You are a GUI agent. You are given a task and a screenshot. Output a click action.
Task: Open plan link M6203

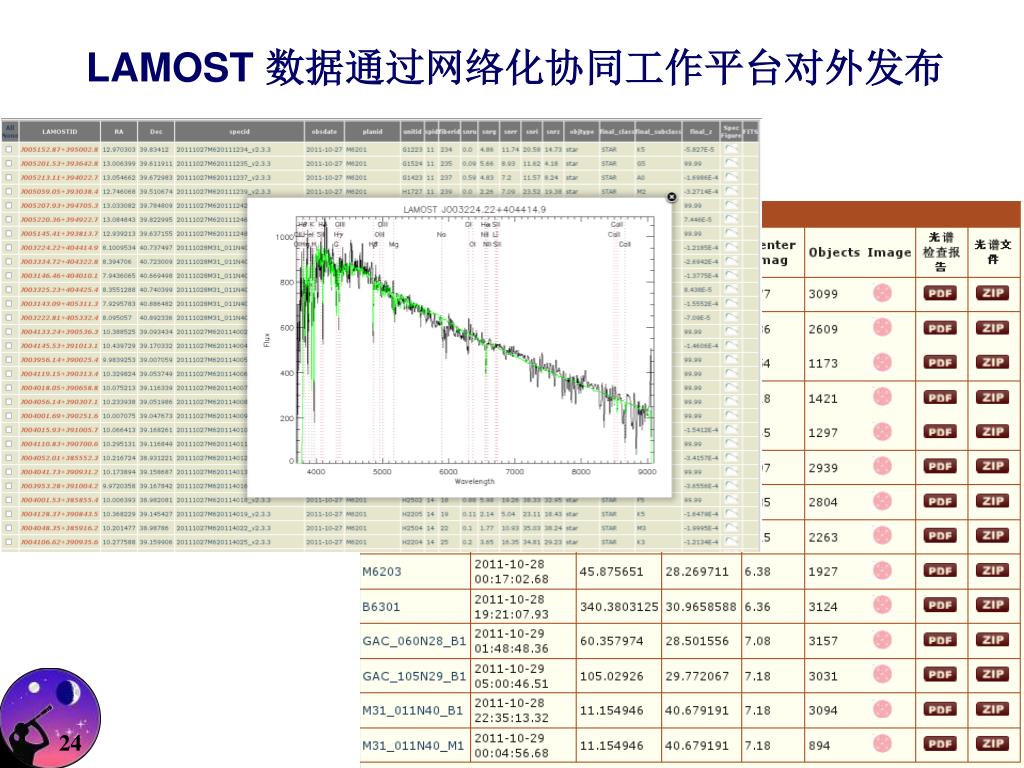click(381, 571)
